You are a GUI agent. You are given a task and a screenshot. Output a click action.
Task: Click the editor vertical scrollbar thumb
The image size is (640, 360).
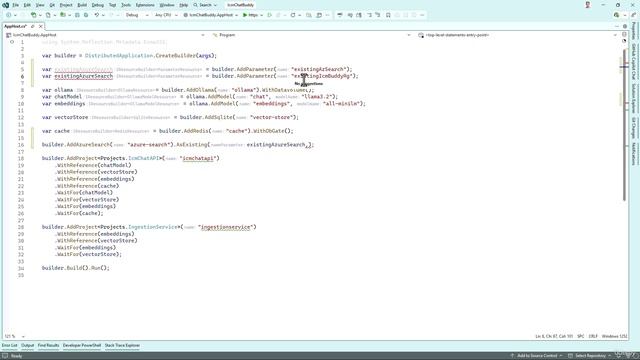(x=624, y=124)
